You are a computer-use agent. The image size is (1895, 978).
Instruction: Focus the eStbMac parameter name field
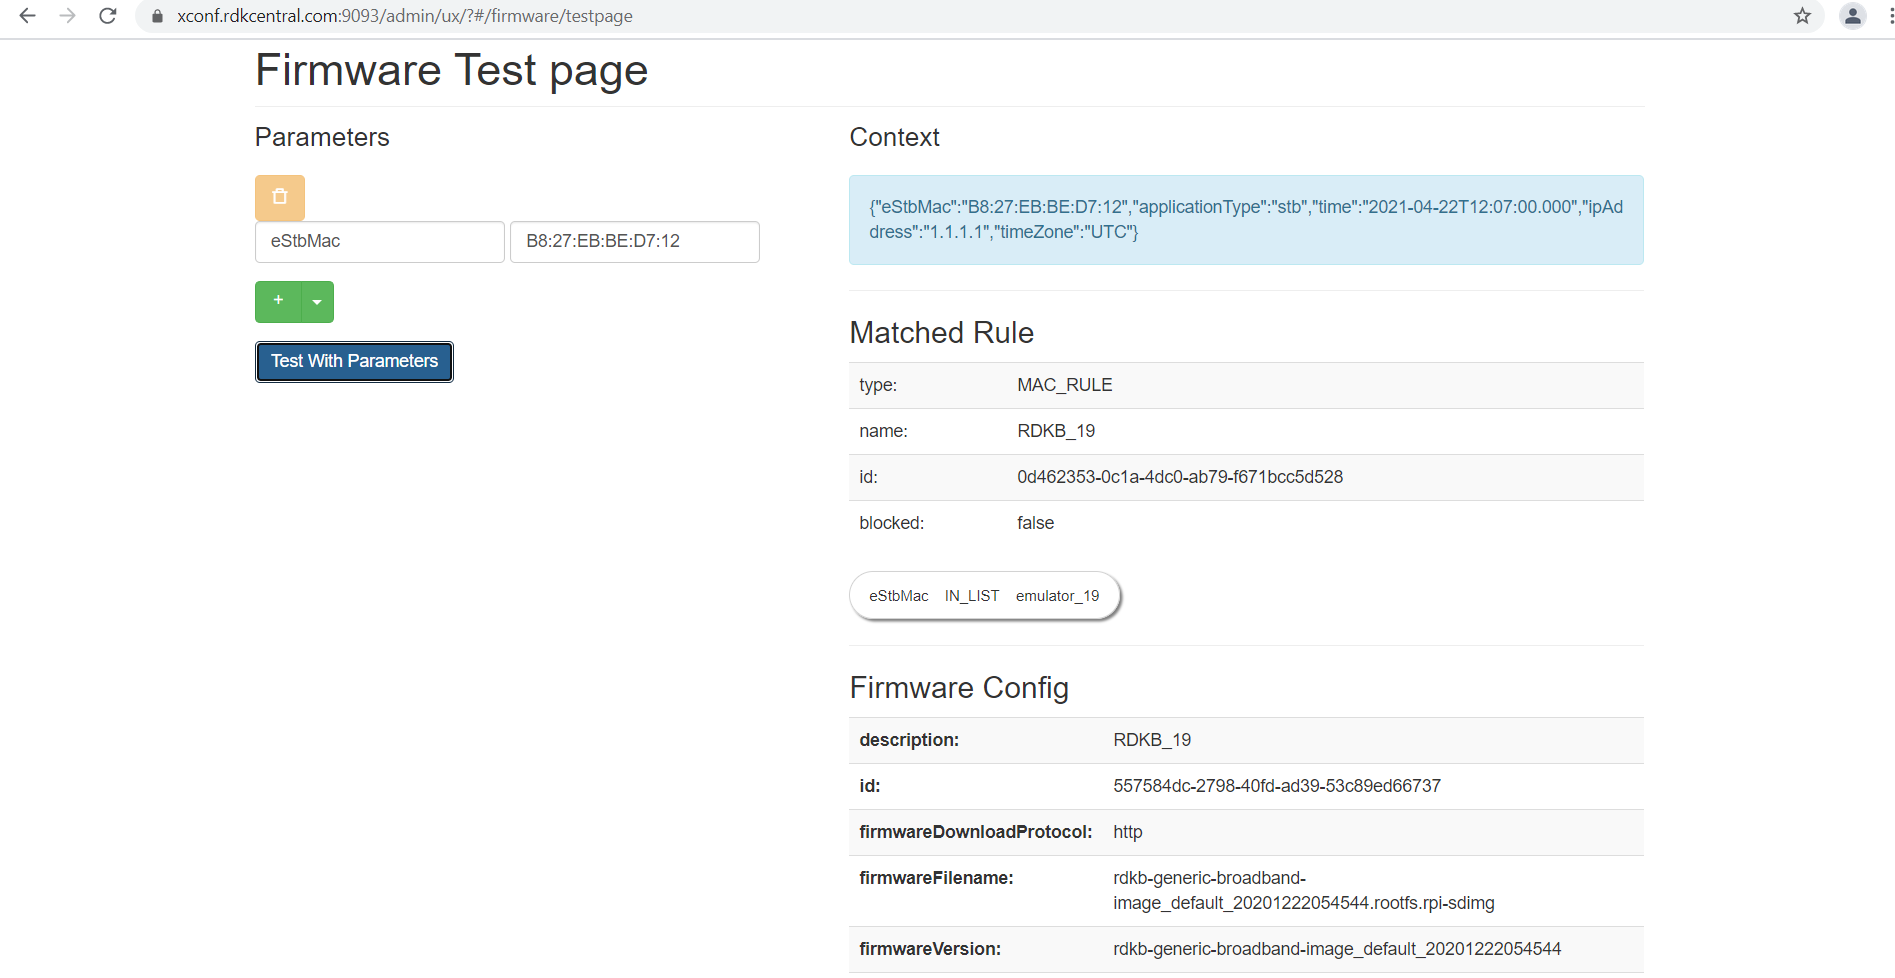pyautogui.click(x=379, y=242)
